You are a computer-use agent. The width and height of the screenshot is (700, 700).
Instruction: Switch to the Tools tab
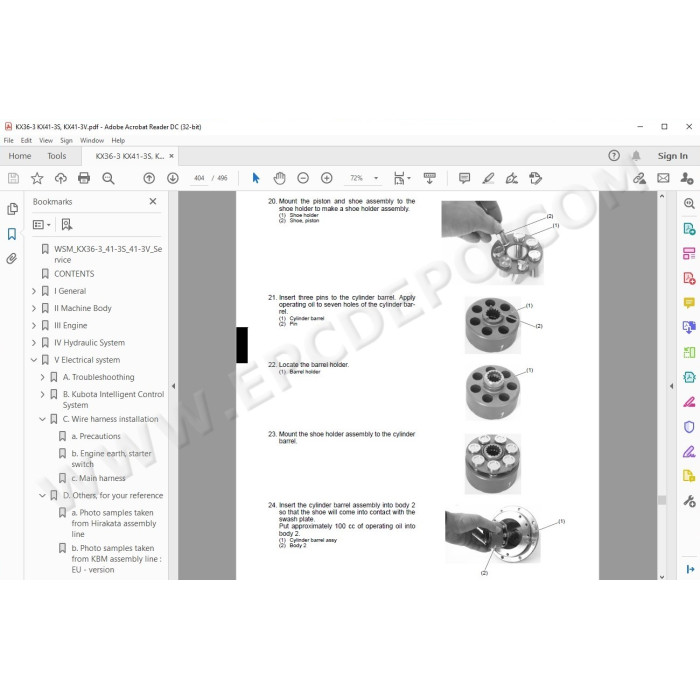[57, 156]
